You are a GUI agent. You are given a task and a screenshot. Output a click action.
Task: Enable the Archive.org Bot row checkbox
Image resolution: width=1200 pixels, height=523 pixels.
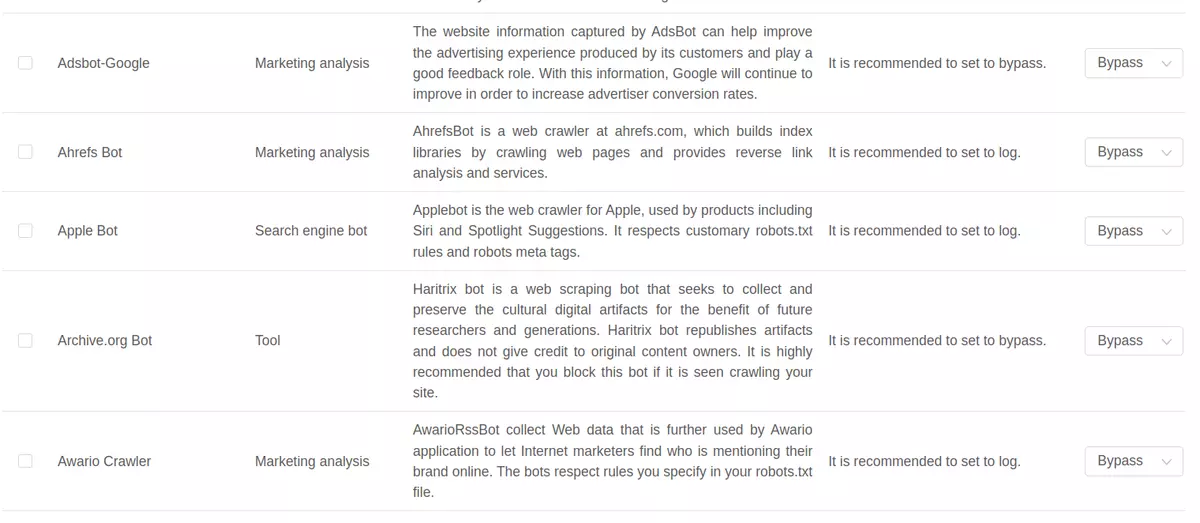tap(25, 341)
